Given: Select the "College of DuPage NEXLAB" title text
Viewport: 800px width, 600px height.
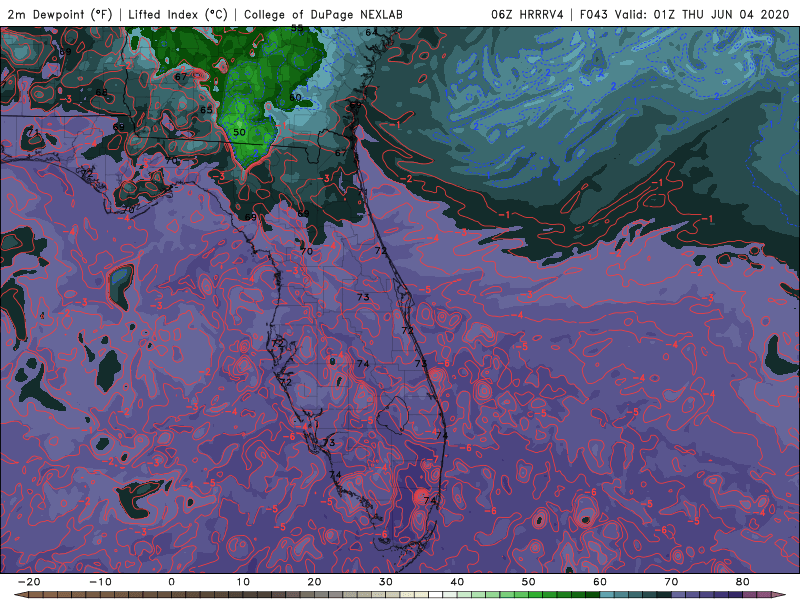Looking at the screenshot, I should [x=323, y=15].
